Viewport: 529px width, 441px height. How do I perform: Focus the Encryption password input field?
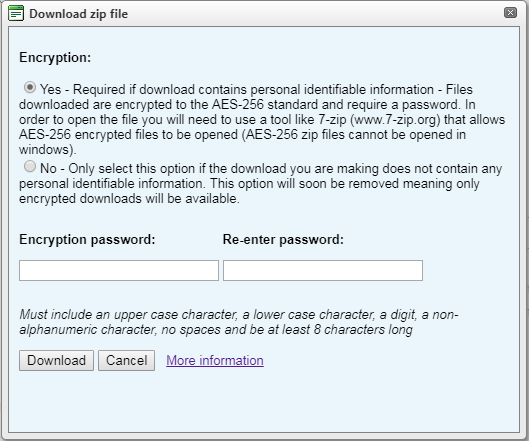[x=119, y=270]
